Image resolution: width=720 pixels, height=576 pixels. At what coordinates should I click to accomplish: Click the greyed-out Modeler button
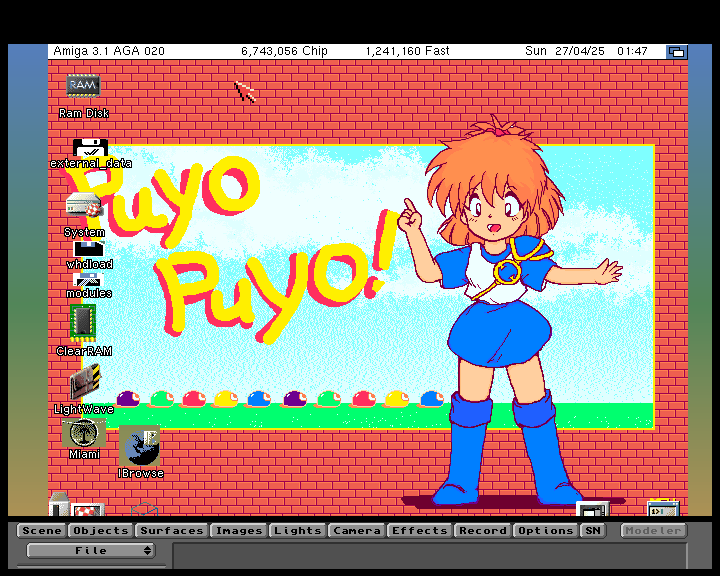click(653, 531)
